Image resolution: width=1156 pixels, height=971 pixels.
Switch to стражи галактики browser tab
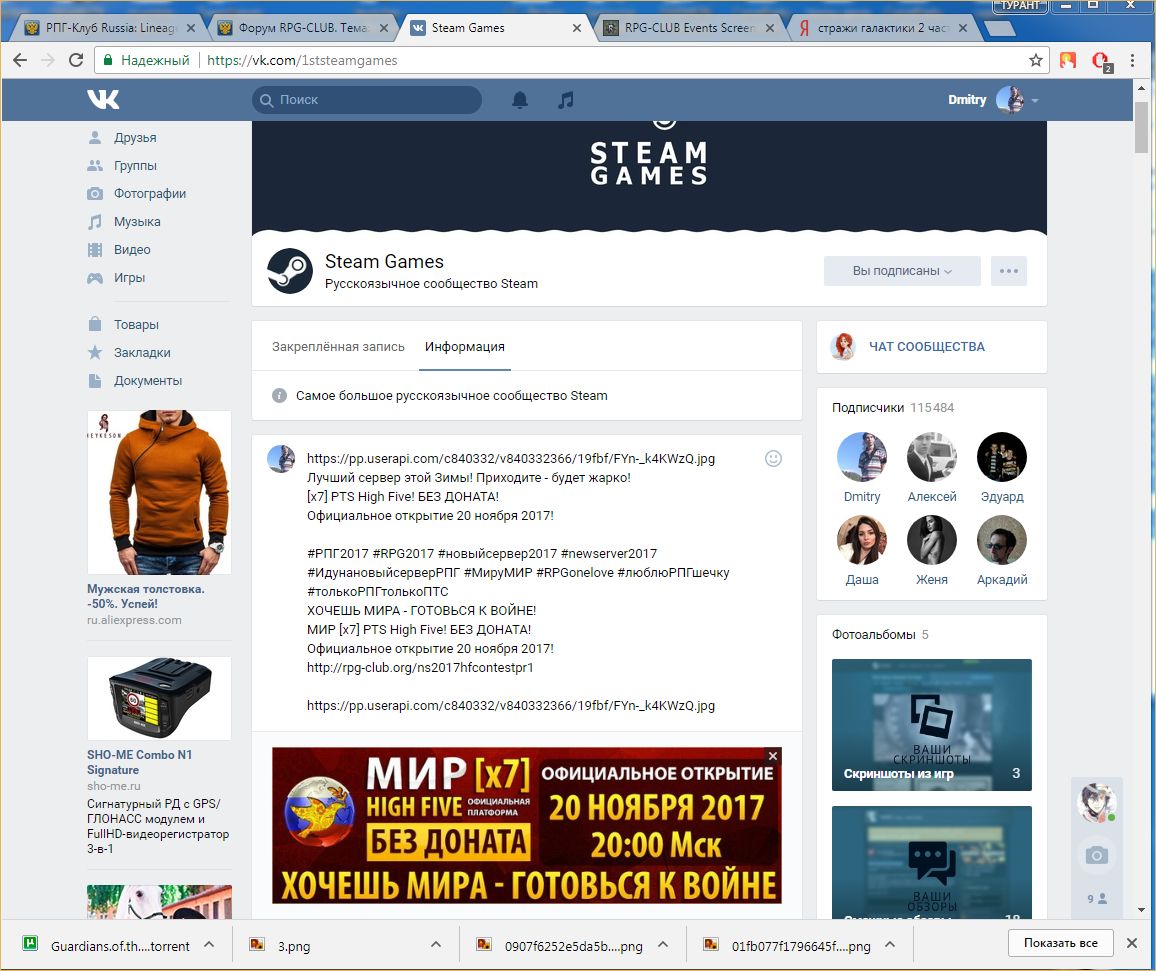(x=881, y=28)
